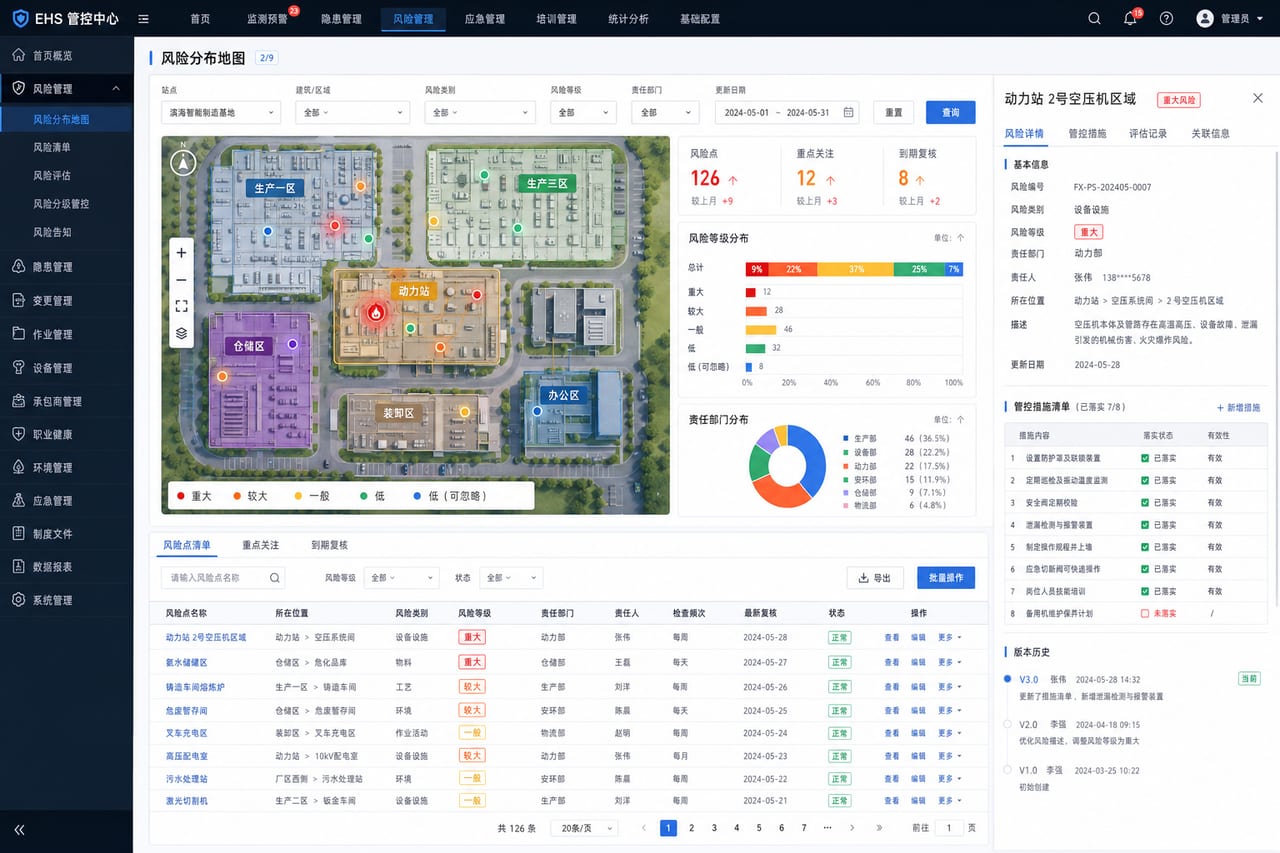Click the 新增措施 link
This screenshot has height=853, width=1280.
1238,407
